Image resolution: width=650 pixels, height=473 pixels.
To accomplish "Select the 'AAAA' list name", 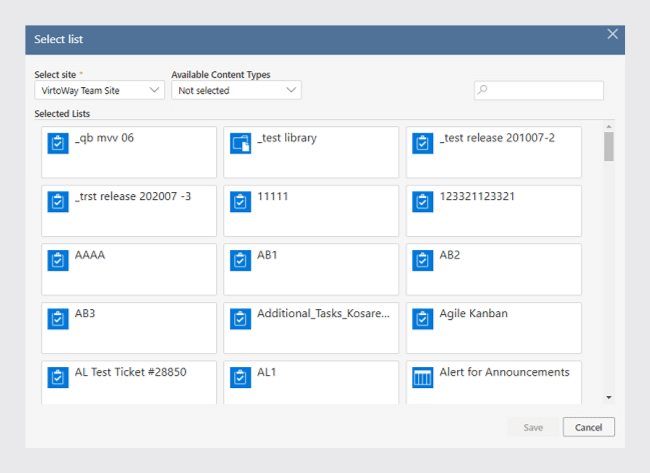I will tap(90, 255).
